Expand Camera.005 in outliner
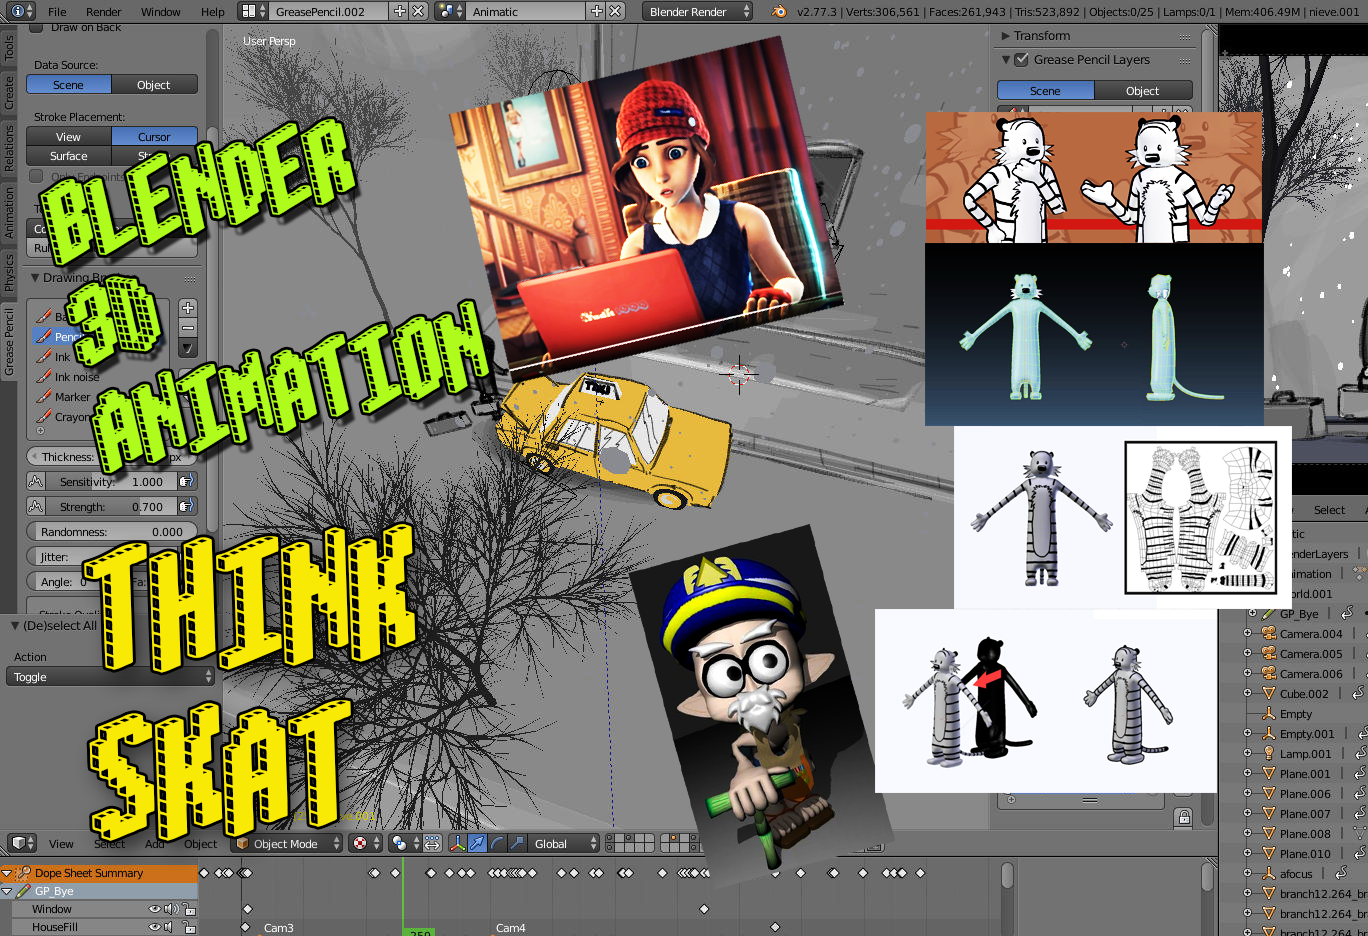 (1247, 653)
